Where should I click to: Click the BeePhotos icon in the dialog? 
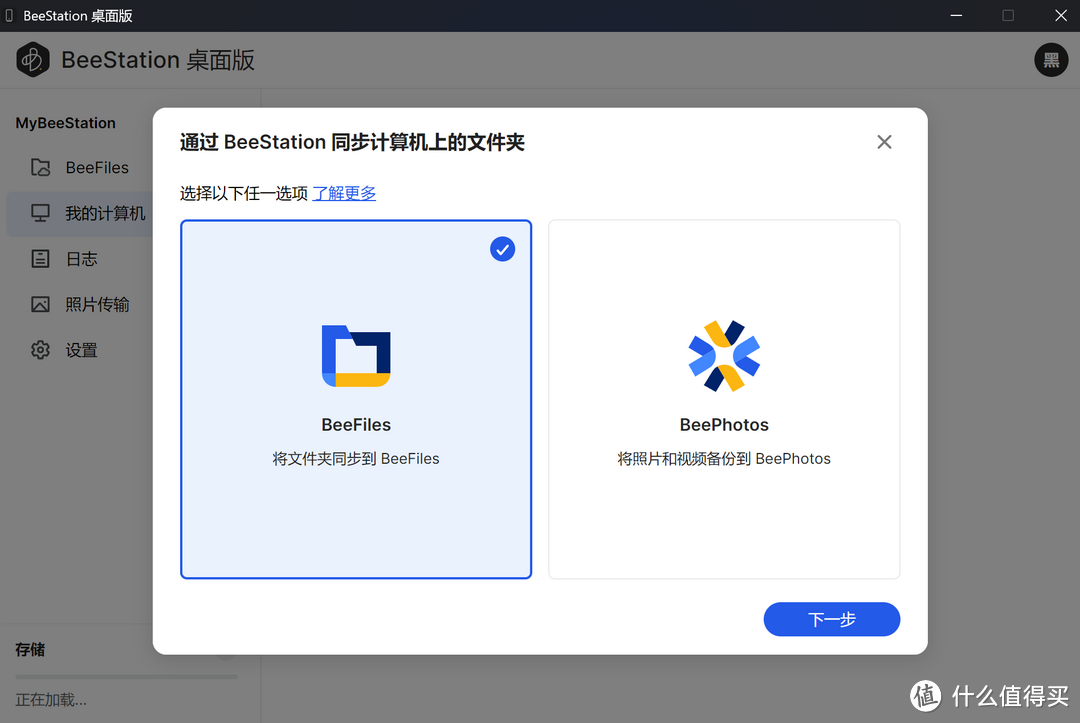[723, 355]
